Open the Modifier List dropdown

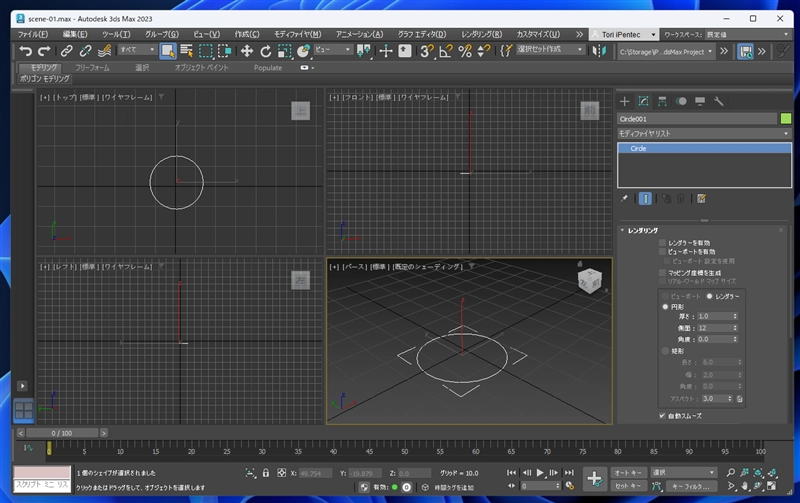704,134
